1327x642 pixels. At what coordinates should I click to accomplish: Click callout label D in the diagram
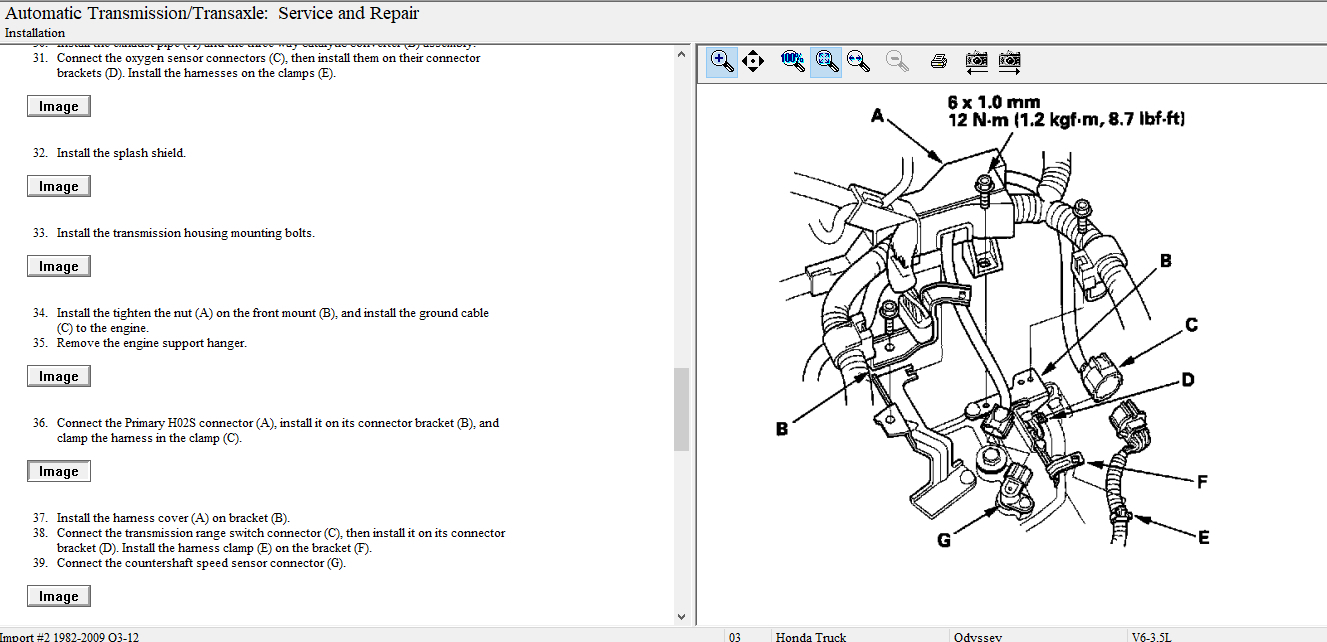1187,380
